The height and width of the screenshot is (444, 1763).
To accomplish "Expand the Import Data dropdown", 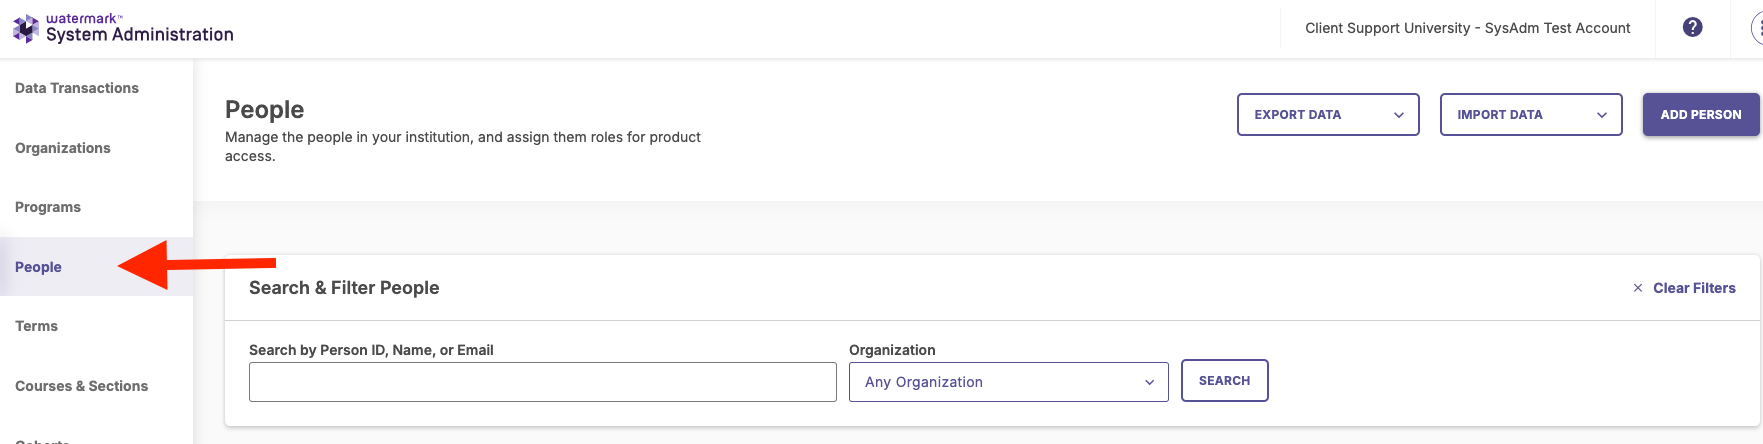I will [x=1531, y=115].
